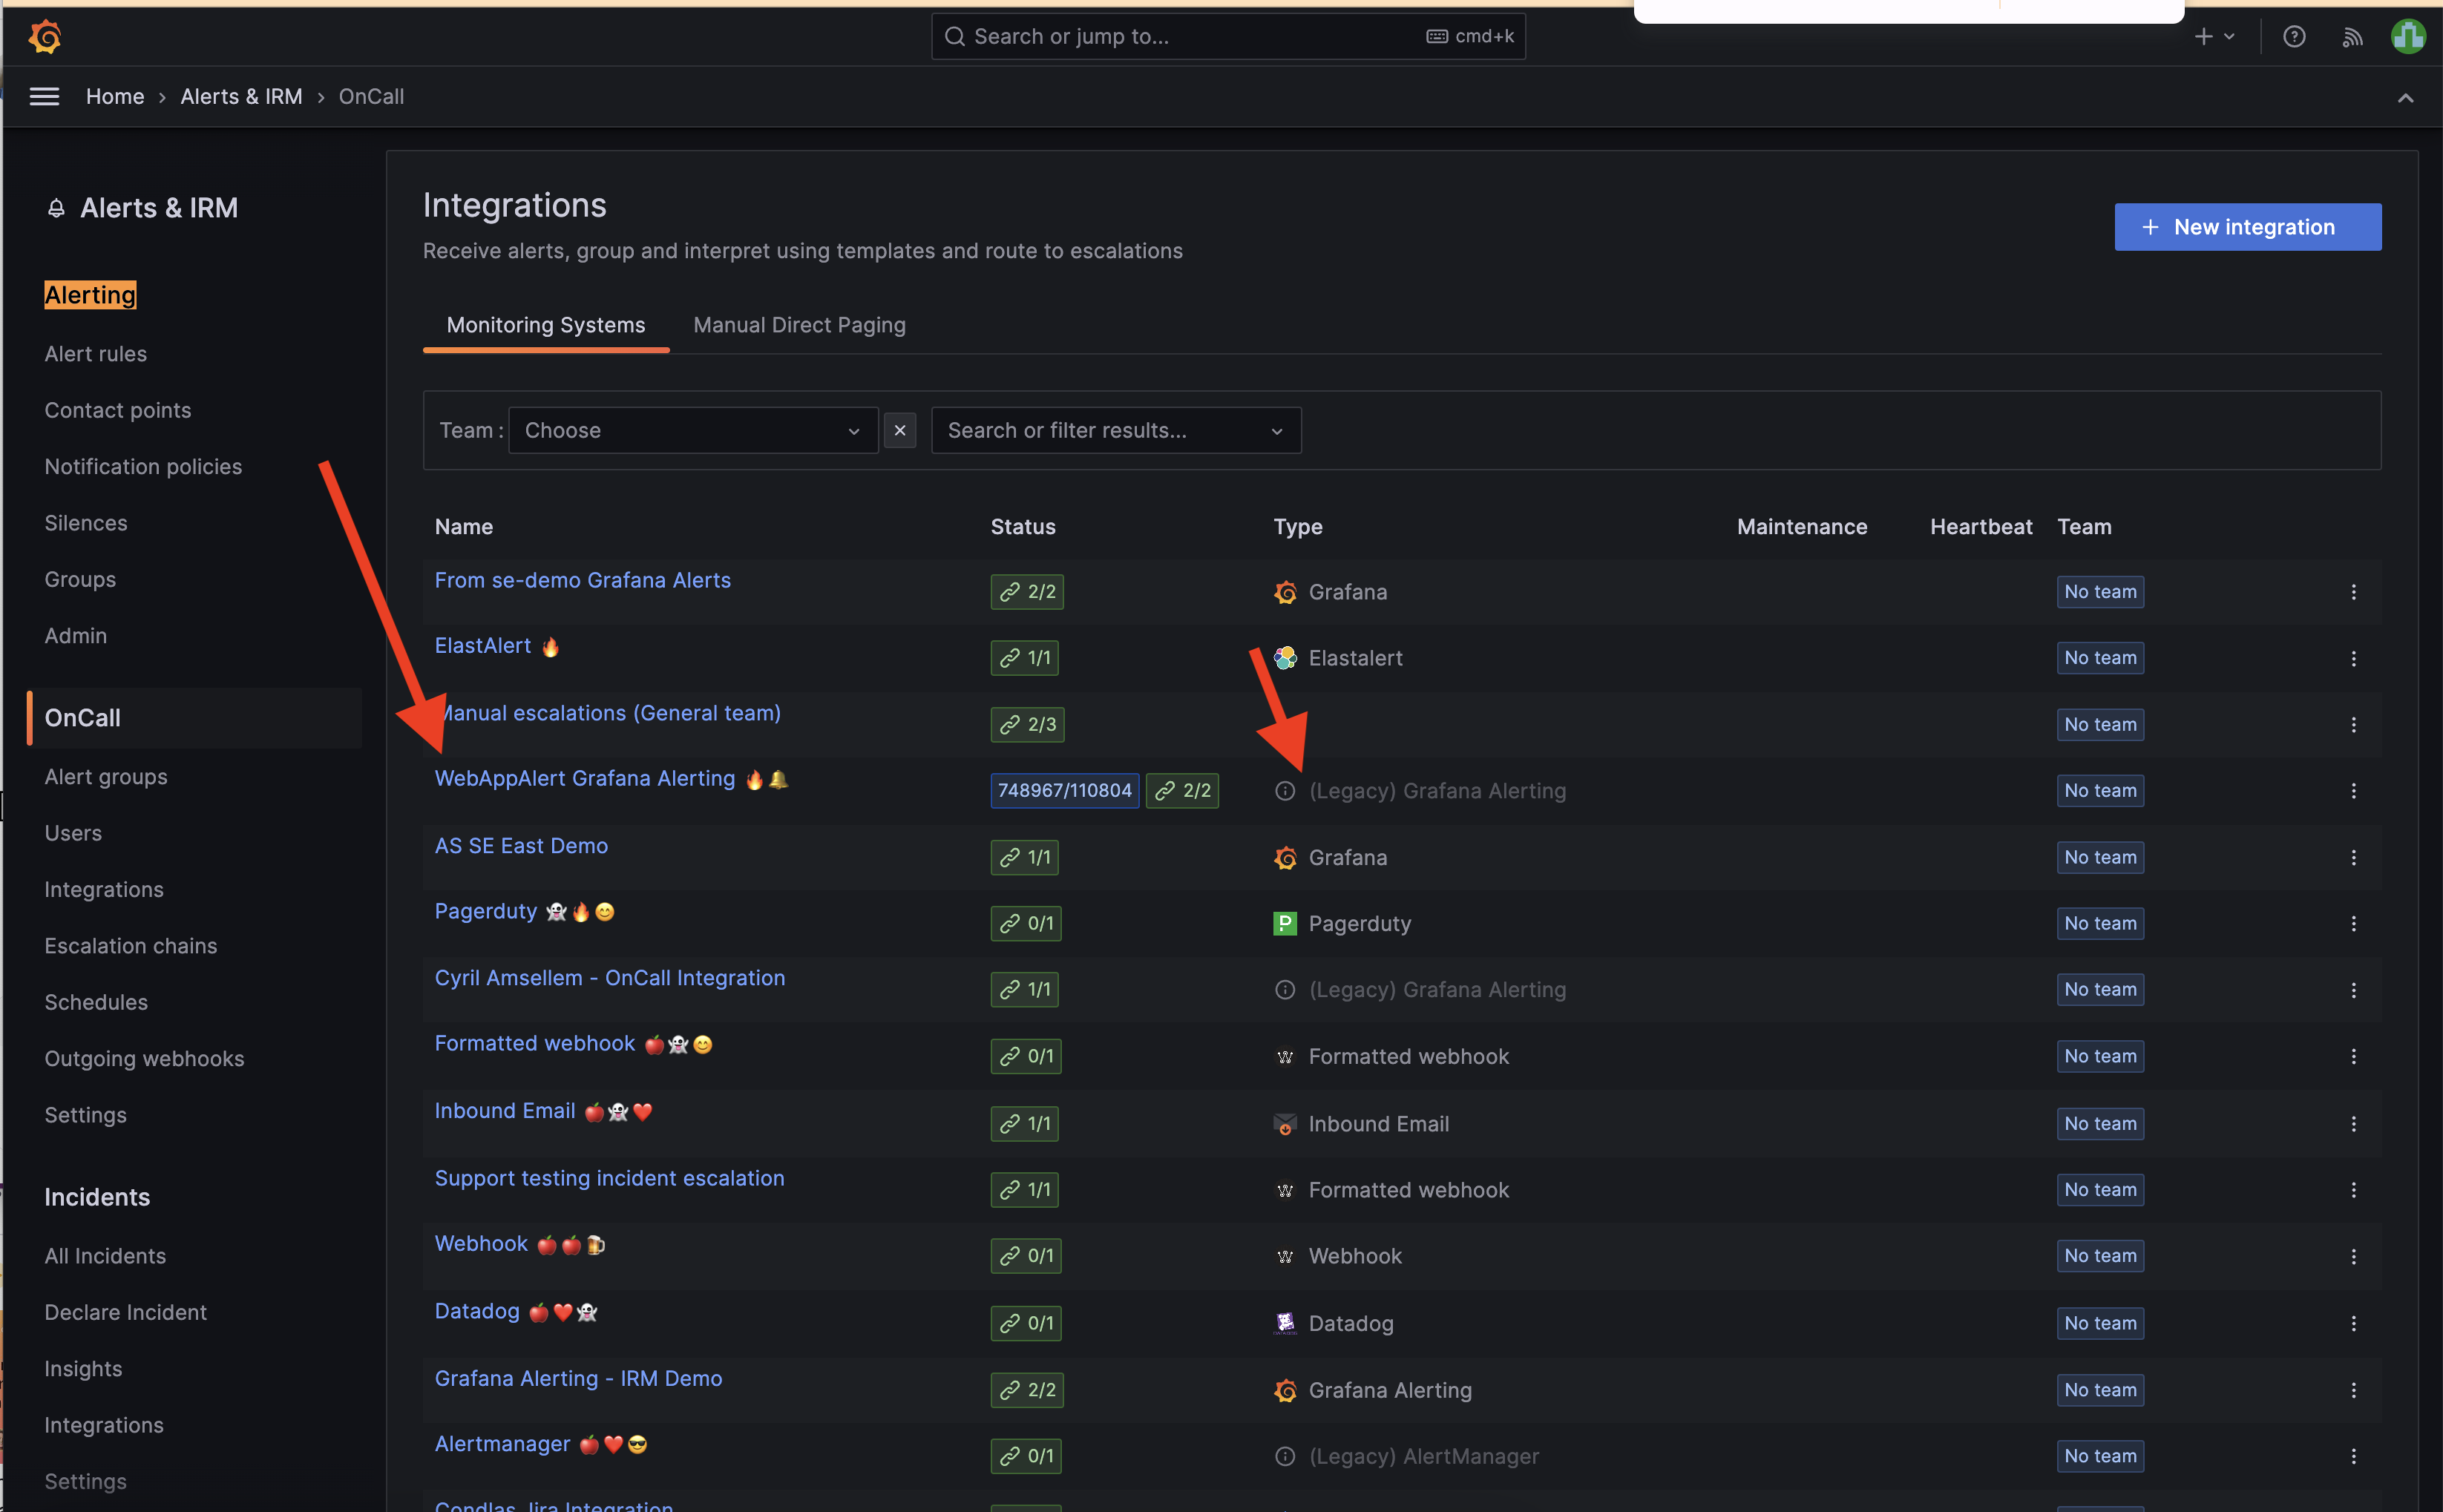
Task: Collapse the top breadcrumb bar chevron
Action: 2405,98
